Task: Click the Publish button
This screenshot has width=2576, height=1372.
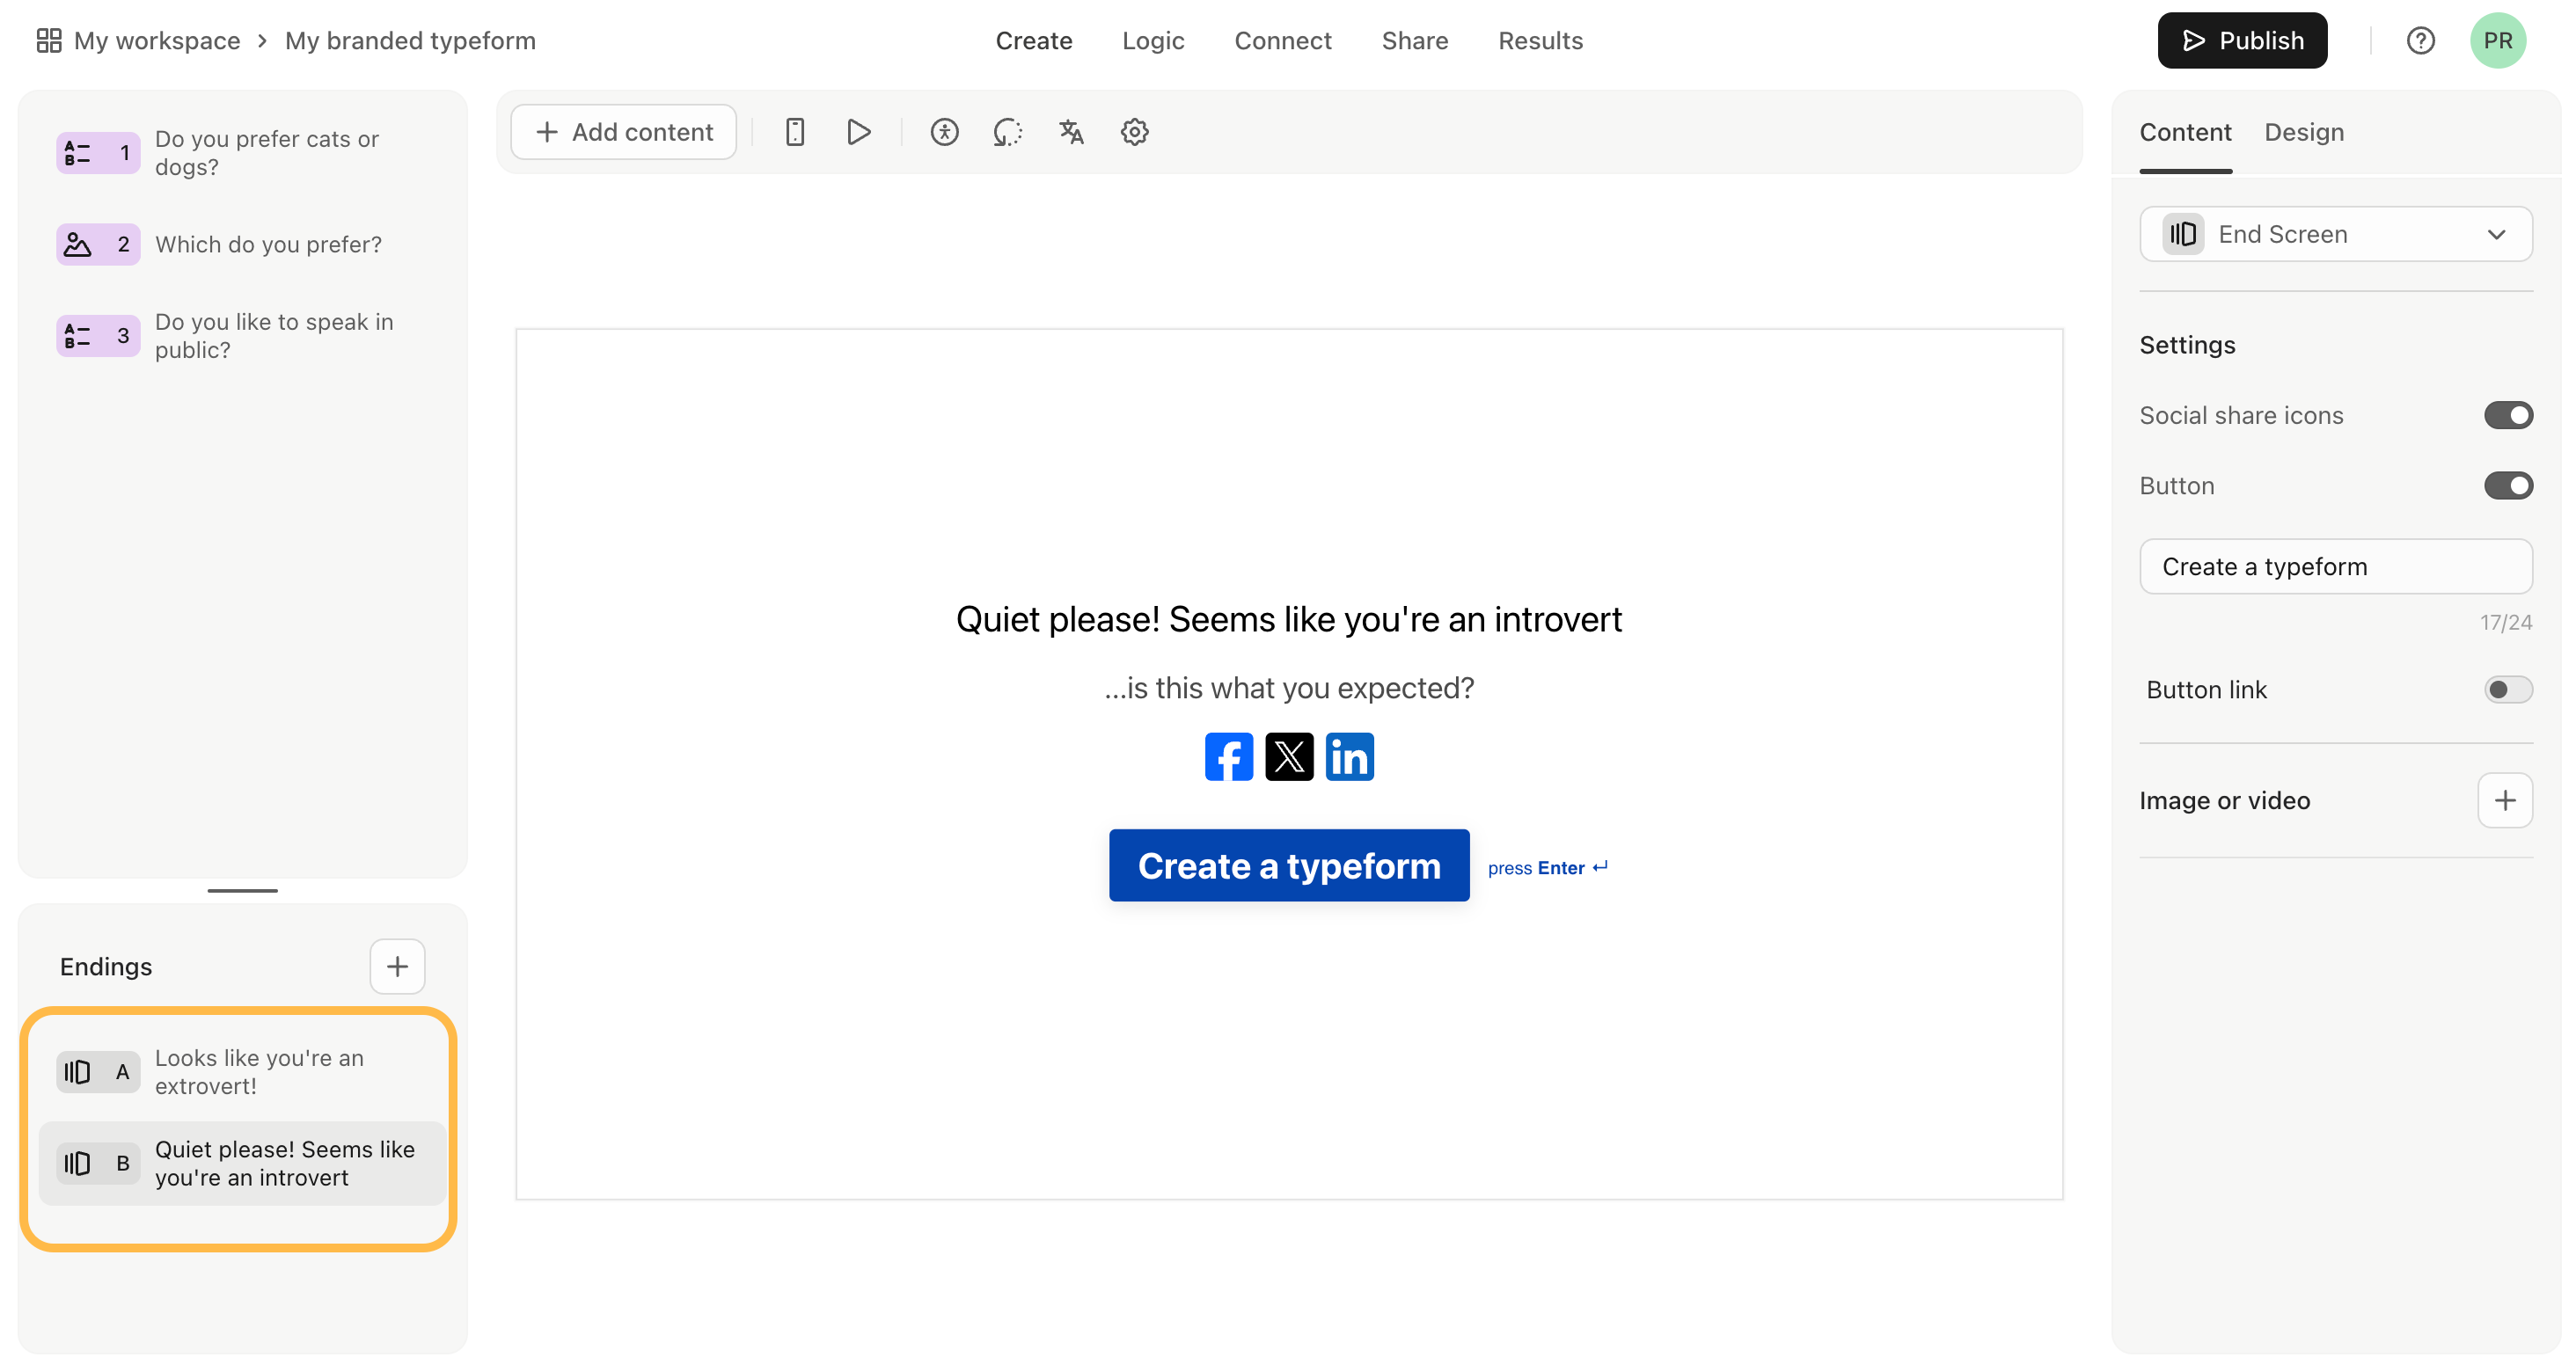Action: (x=2241, y=41)
